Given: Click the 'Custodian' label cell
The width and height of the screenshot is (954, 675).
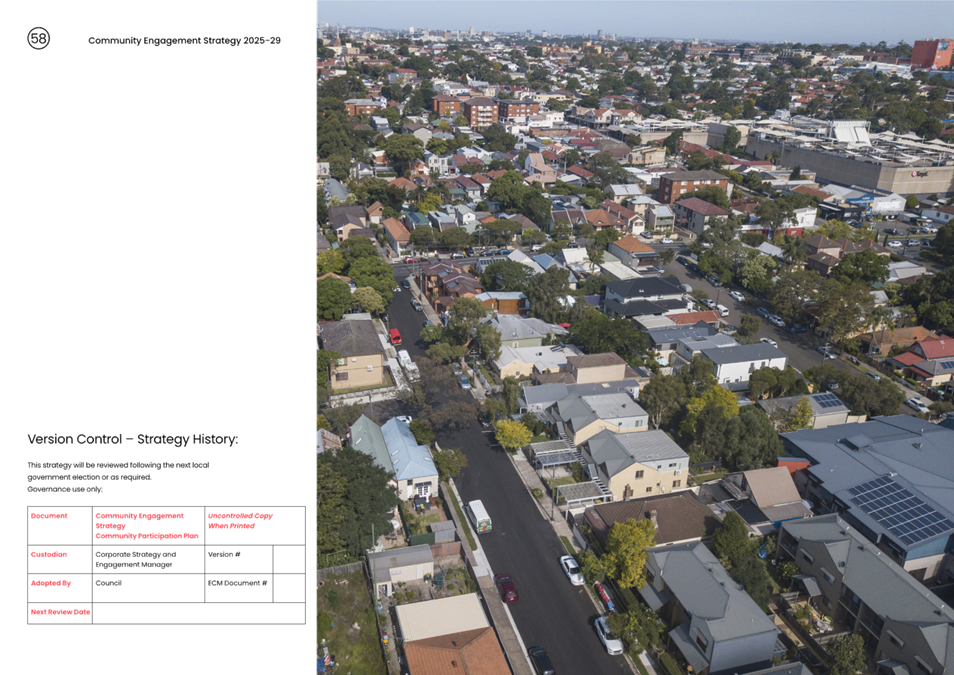Looking at the screenshot, I should tap(60, 559).
